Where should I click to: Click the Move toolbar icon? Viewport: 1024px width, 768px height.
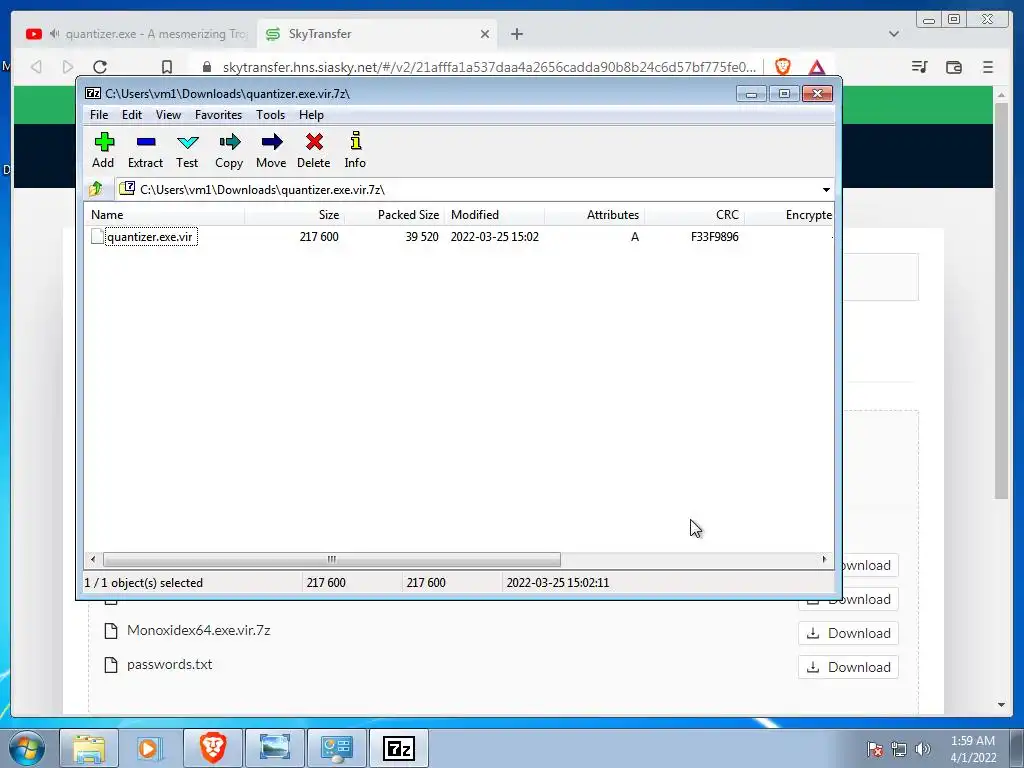pyautogui.click(x=271, y=150)
